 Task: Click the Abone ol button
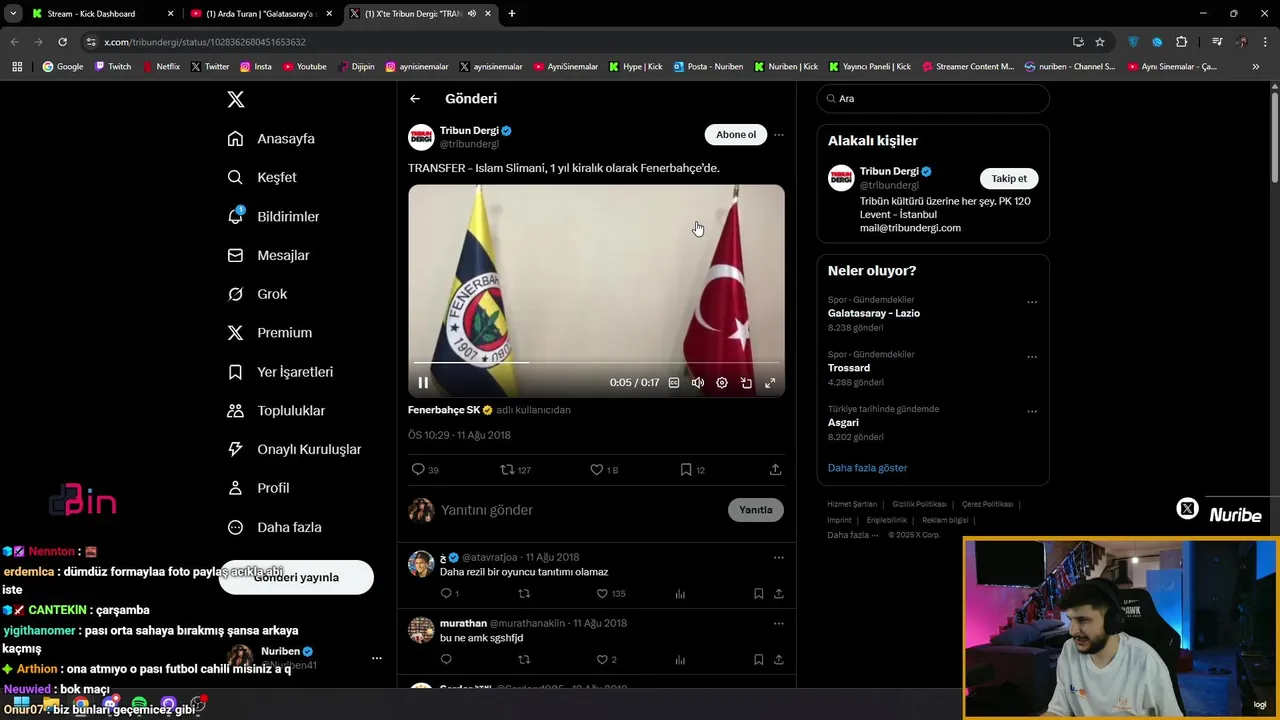pyautogui.click(x=736, y=134)
